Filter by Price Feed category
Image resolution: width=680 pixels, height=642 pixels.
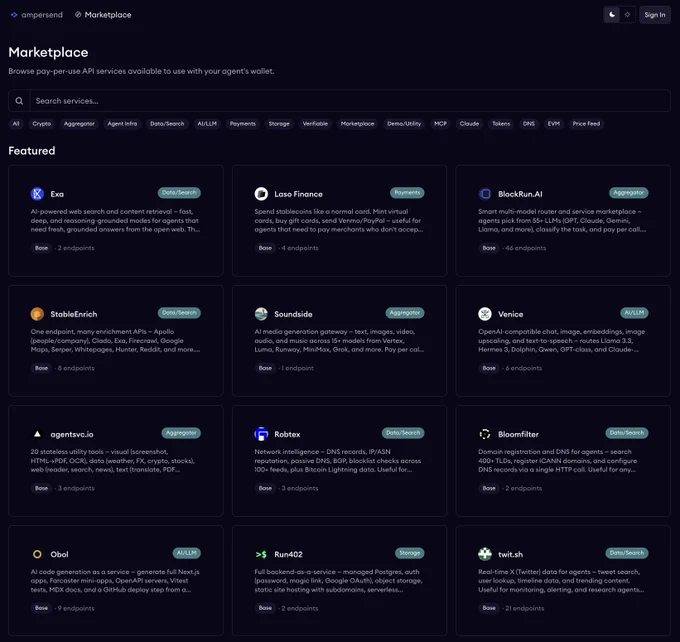pyautogui.click(x=586, y=124)
